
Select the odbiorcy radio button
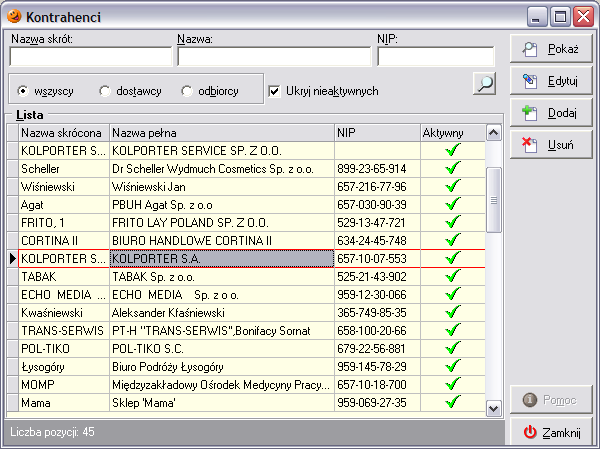187,91
